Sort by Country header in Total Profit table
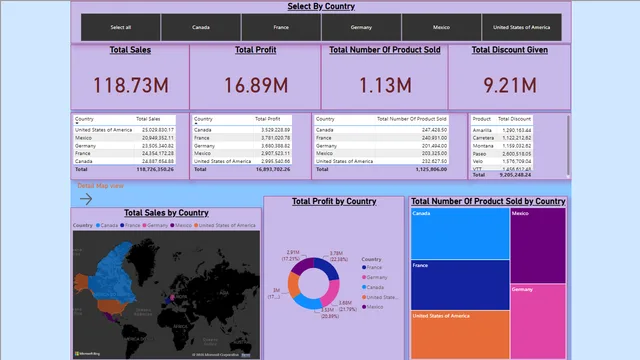Image resolution: width=640 pixels, height=360 pixels. pyautogui.click(x=203, y=119)
